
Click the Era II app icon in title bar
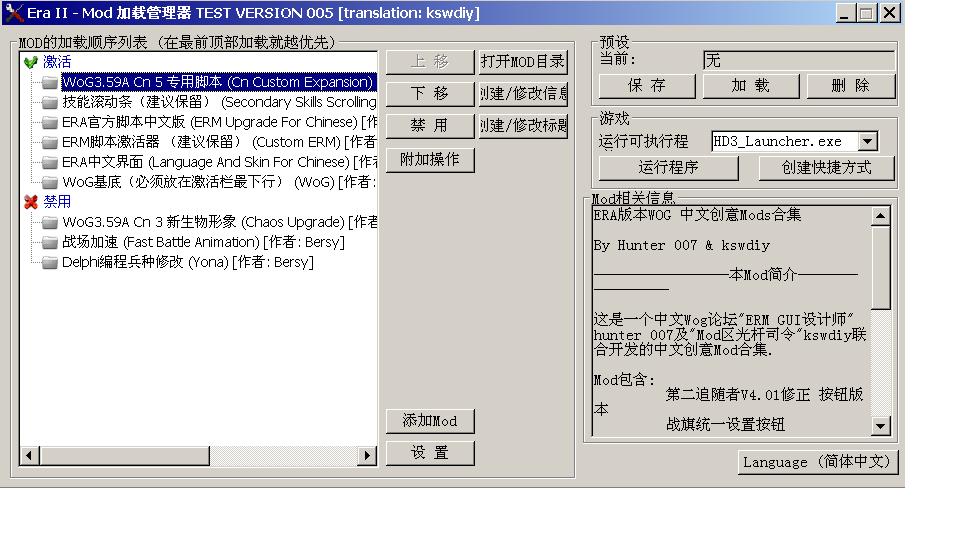pos(13,13)
